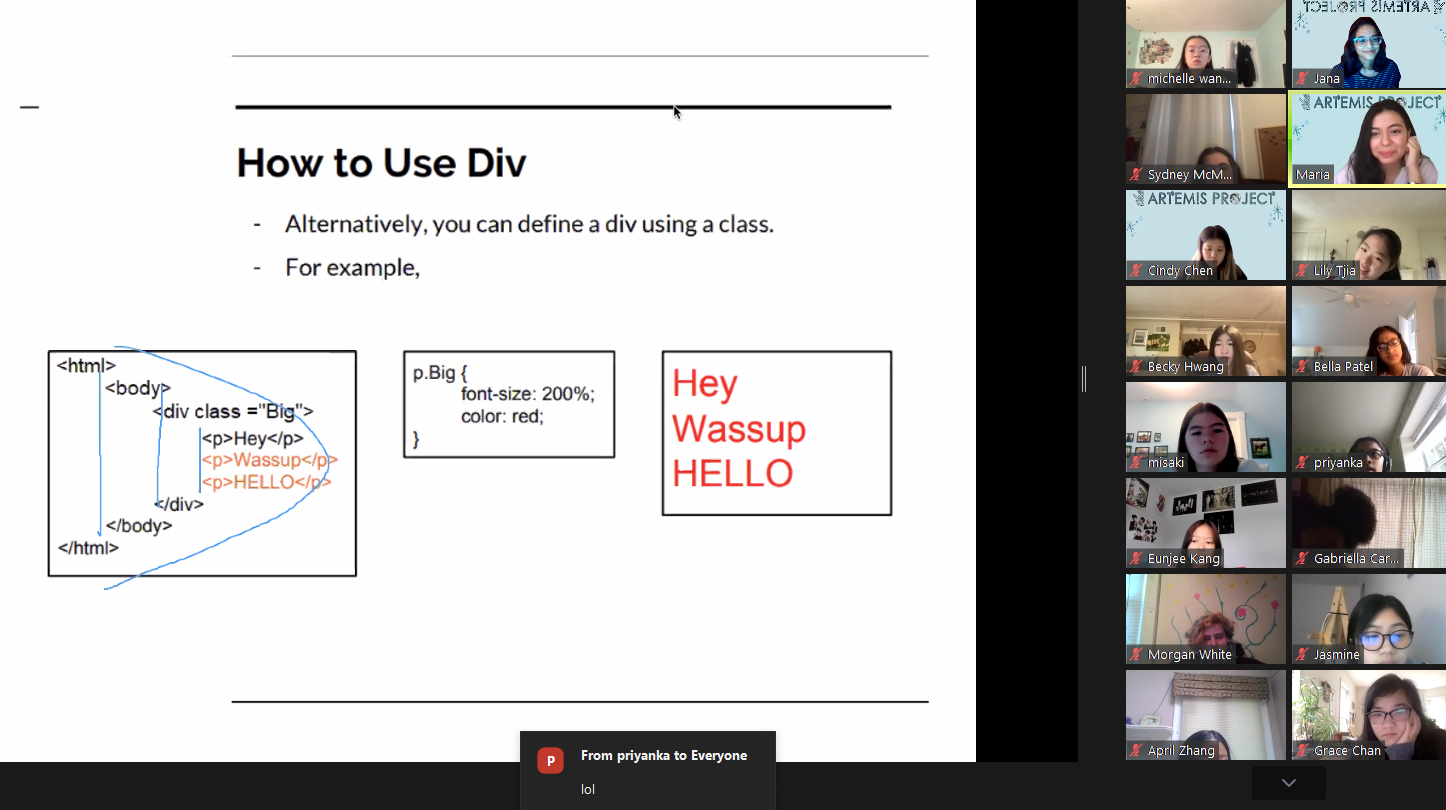
Task: Click muted mic icon beside Jana
Action: [1303, 78]
